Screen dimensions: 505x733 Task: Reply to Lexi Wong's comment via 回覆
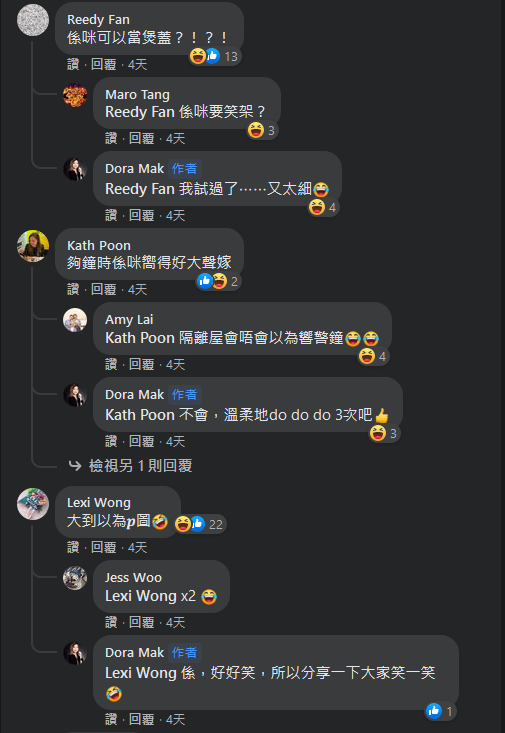click(x=103, y=547)
